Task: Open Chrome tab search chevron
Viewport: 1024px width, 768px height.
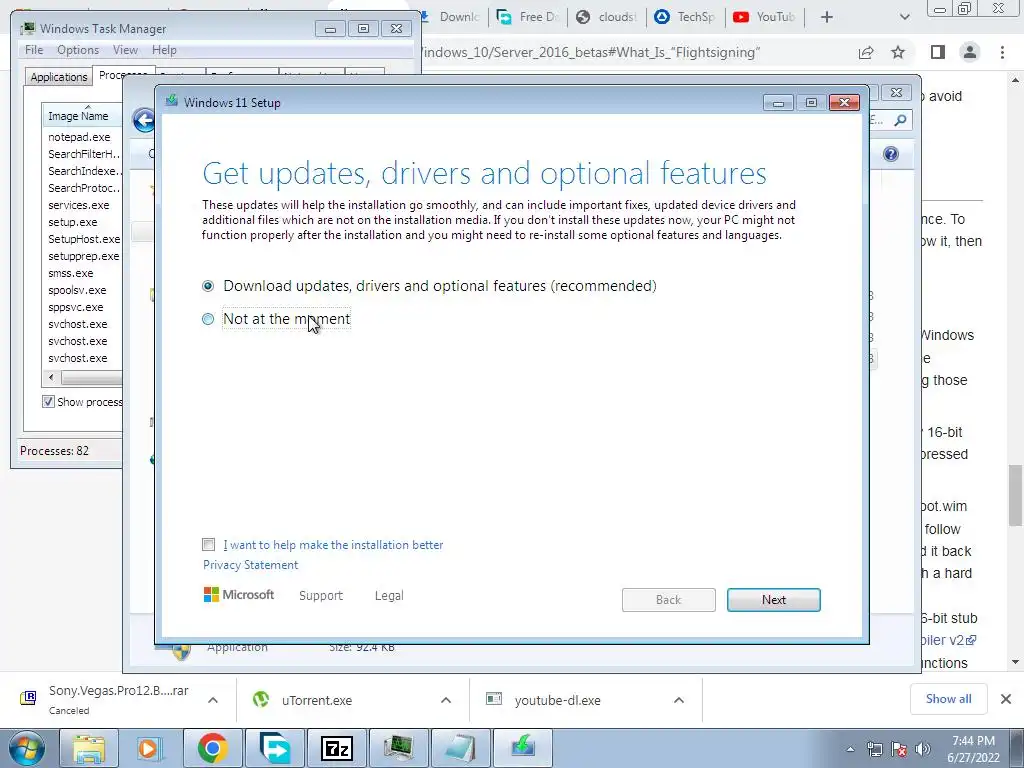Action: coord(904,17)
